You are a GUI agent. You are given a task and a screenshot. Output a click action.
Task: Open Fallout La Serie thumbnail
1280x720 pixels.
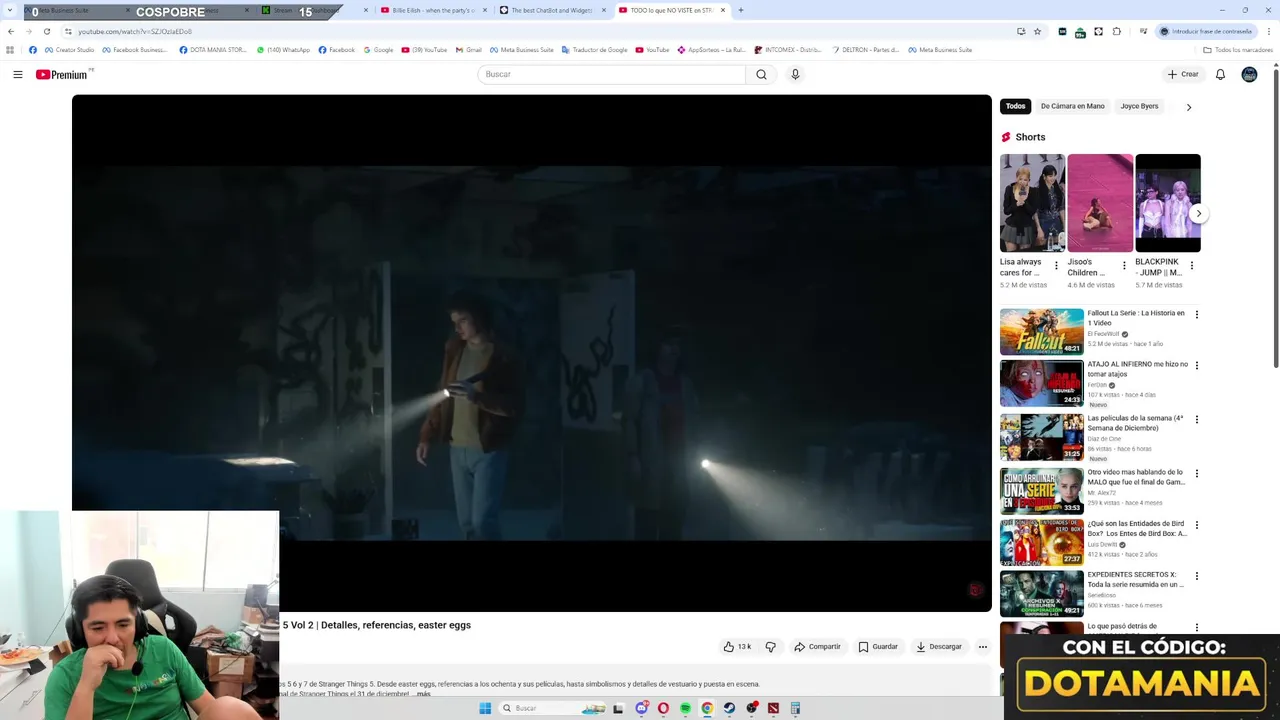coord(1041,331)
